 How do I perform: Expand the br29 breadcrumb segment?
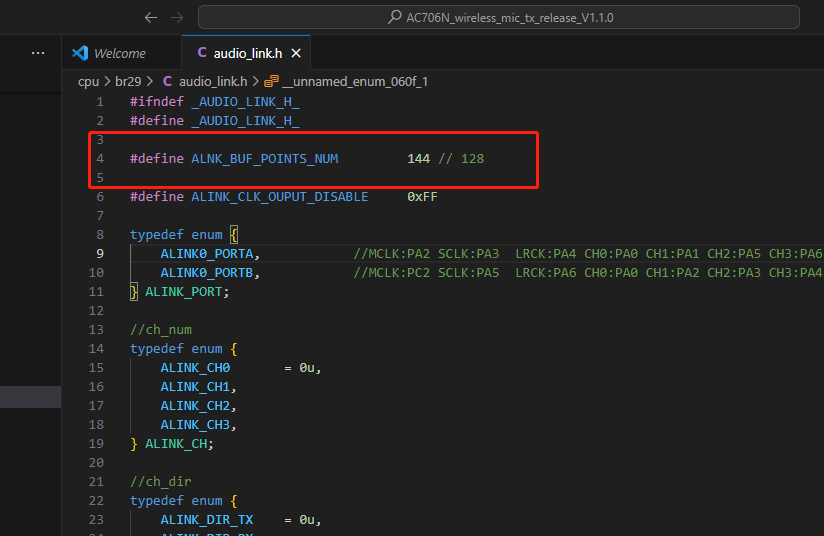click(128, 82)
